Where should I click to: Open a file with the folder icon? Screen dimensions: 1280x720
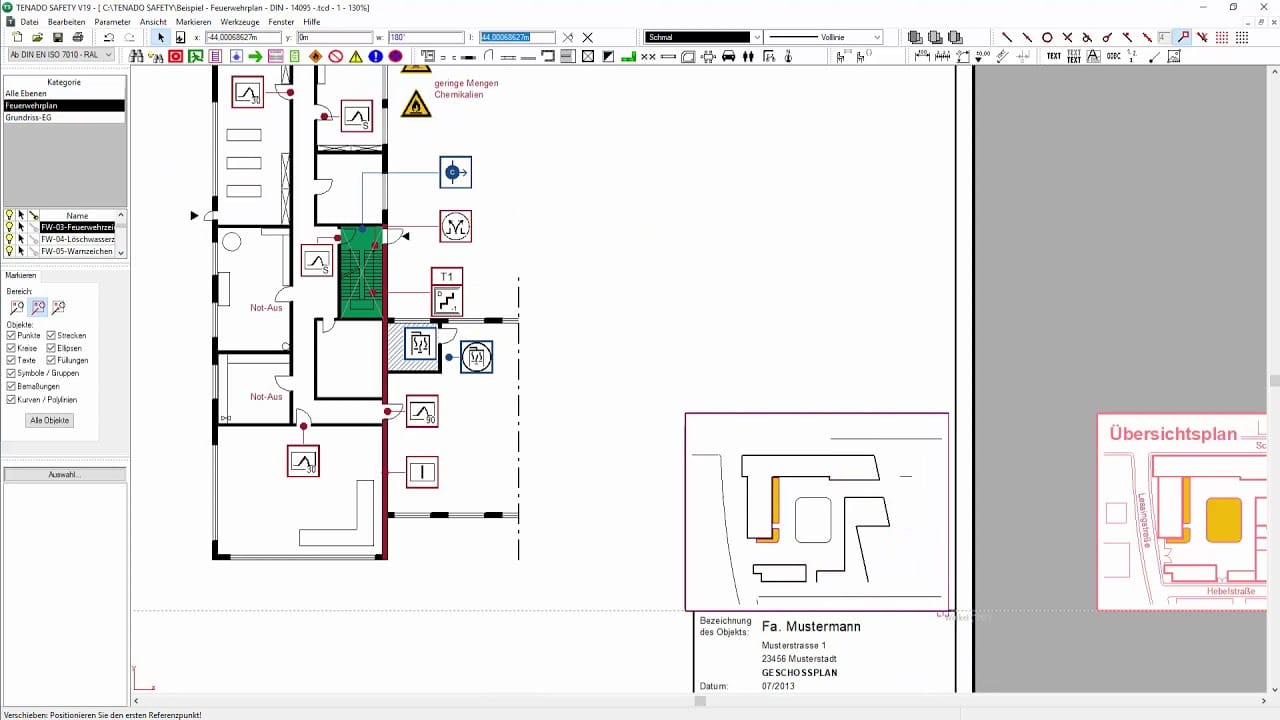pyautogui.click(x=37, y=37)
